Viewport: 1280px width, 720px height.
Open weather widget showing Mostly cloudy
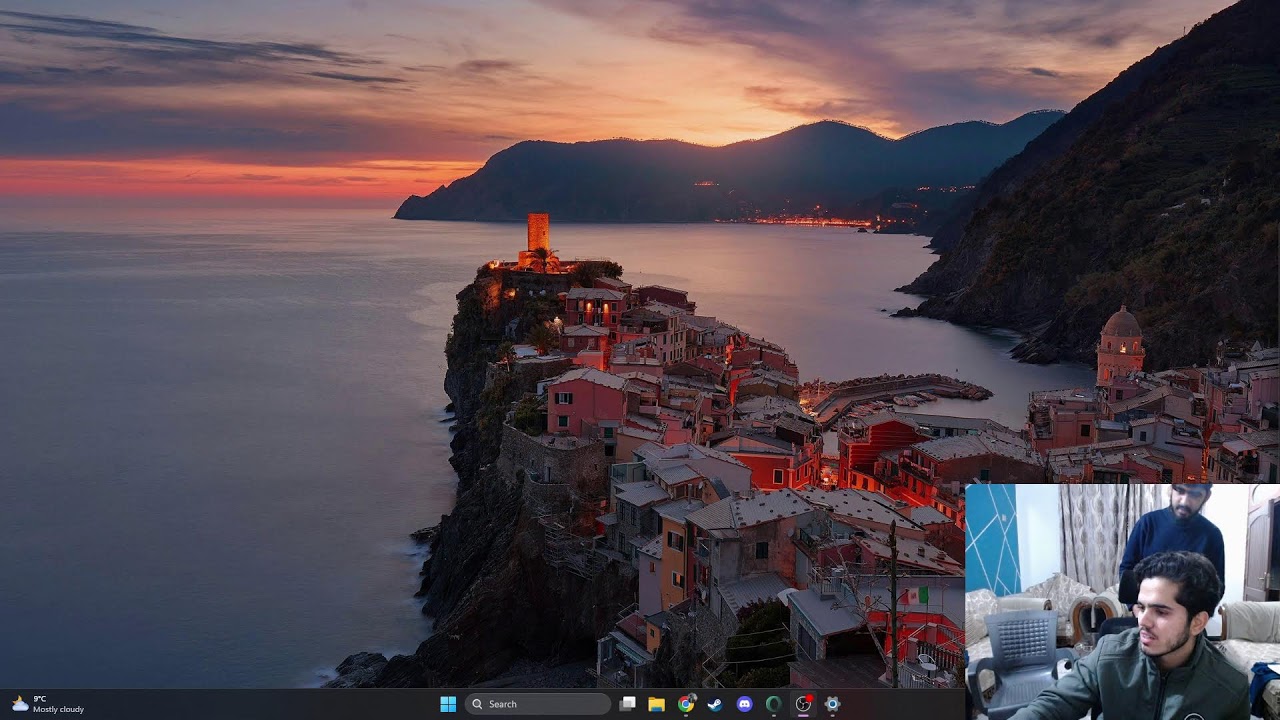(47, 704)
